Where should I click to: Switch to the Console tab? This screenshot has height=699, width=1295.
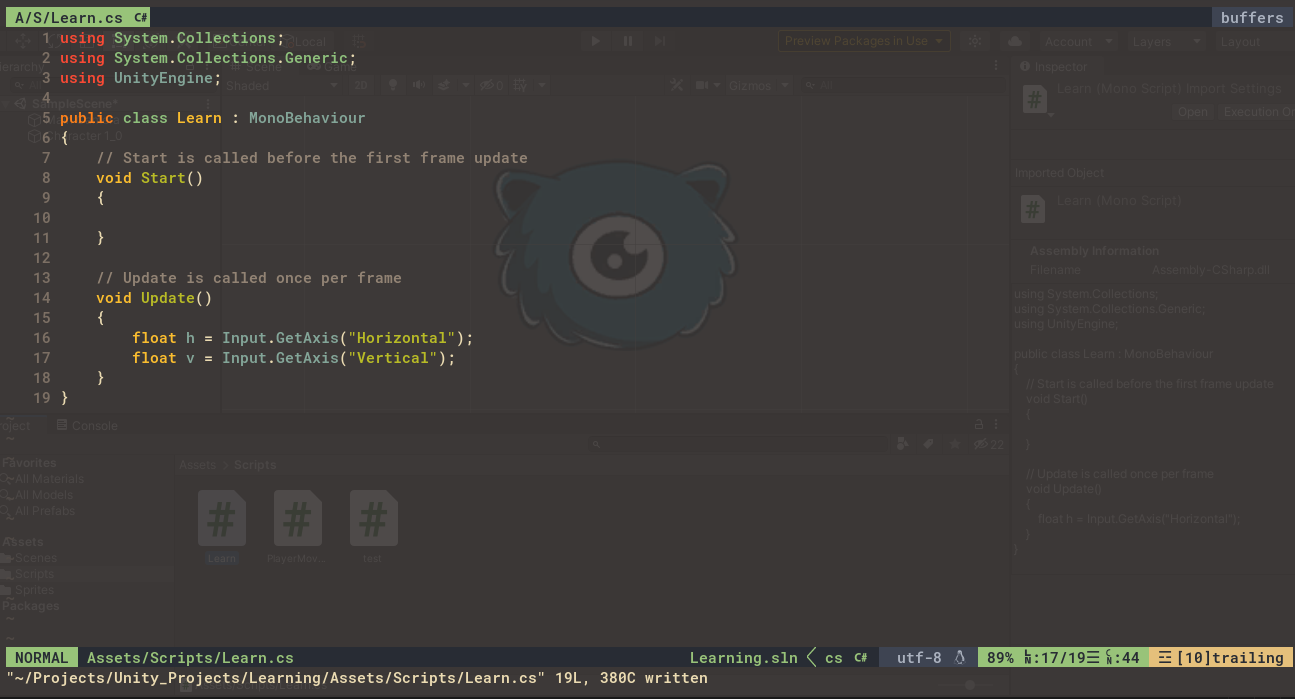(x=87, y=425)
